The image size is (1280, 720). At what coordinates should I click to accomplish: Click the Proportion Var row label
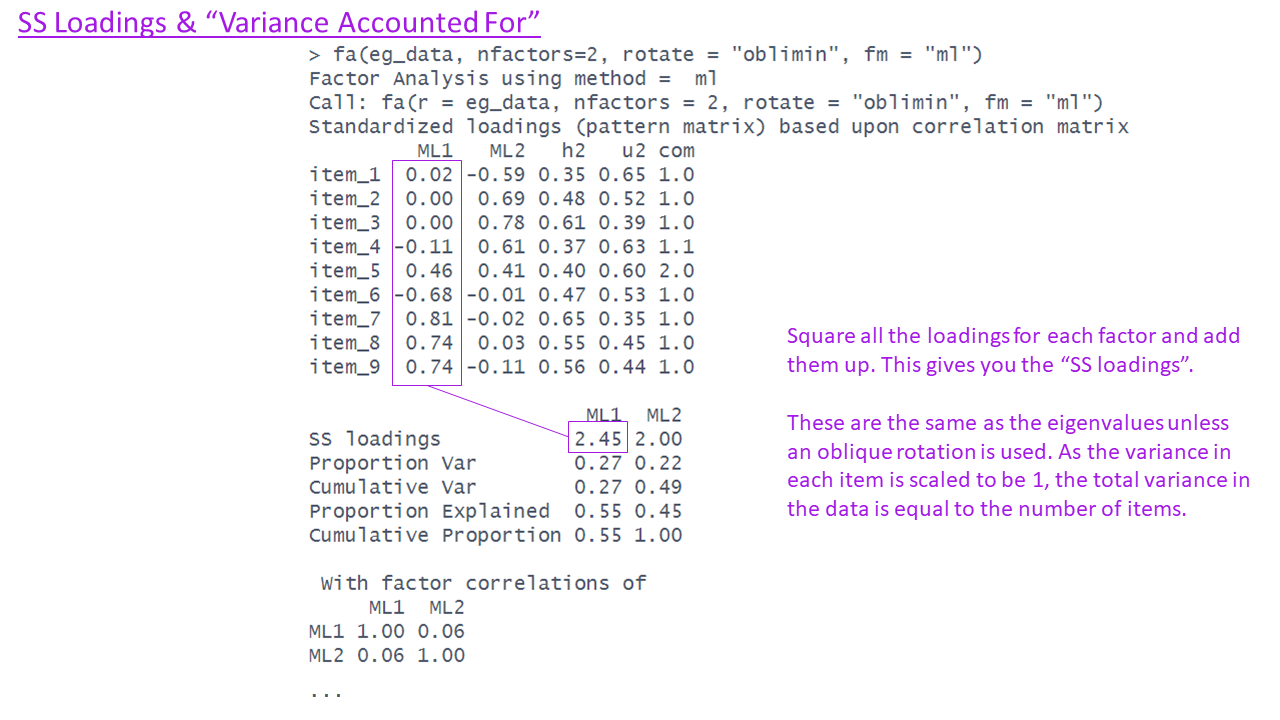coord(392,463)
